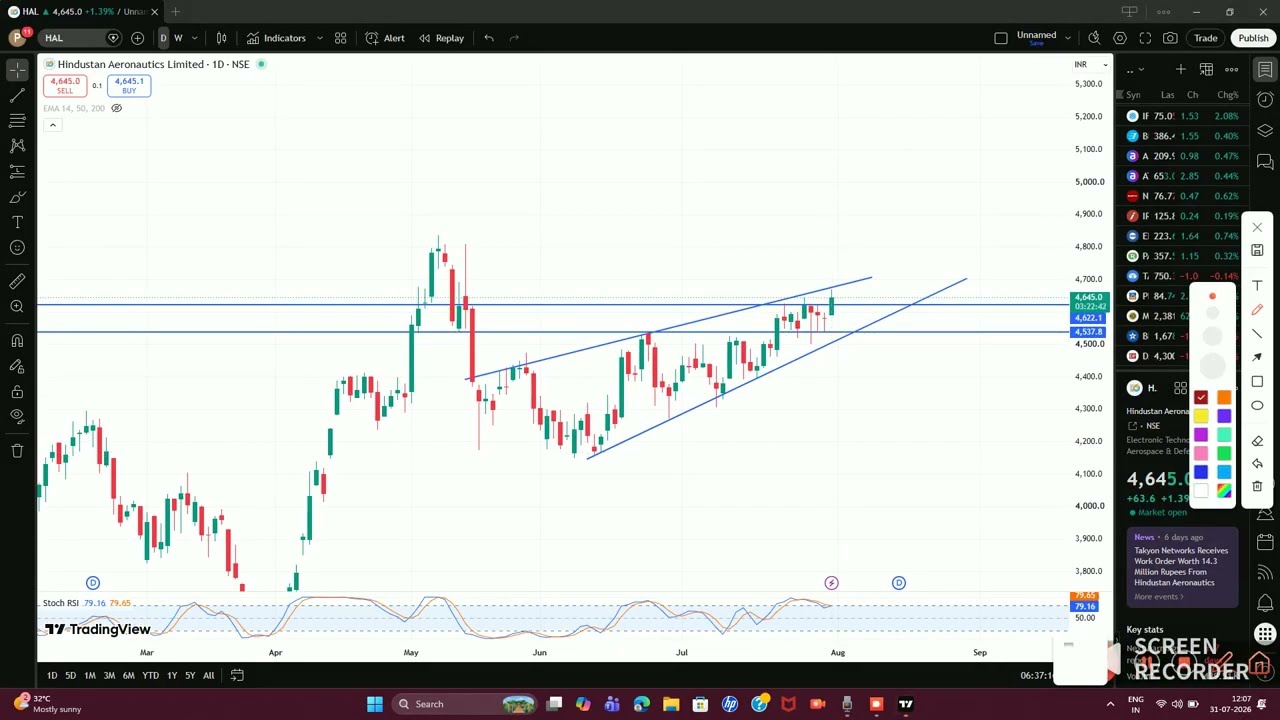This screenshot has height=720, width=1280.
Task: Pick the orange color swatch
Action: [x=1224, y=398]
